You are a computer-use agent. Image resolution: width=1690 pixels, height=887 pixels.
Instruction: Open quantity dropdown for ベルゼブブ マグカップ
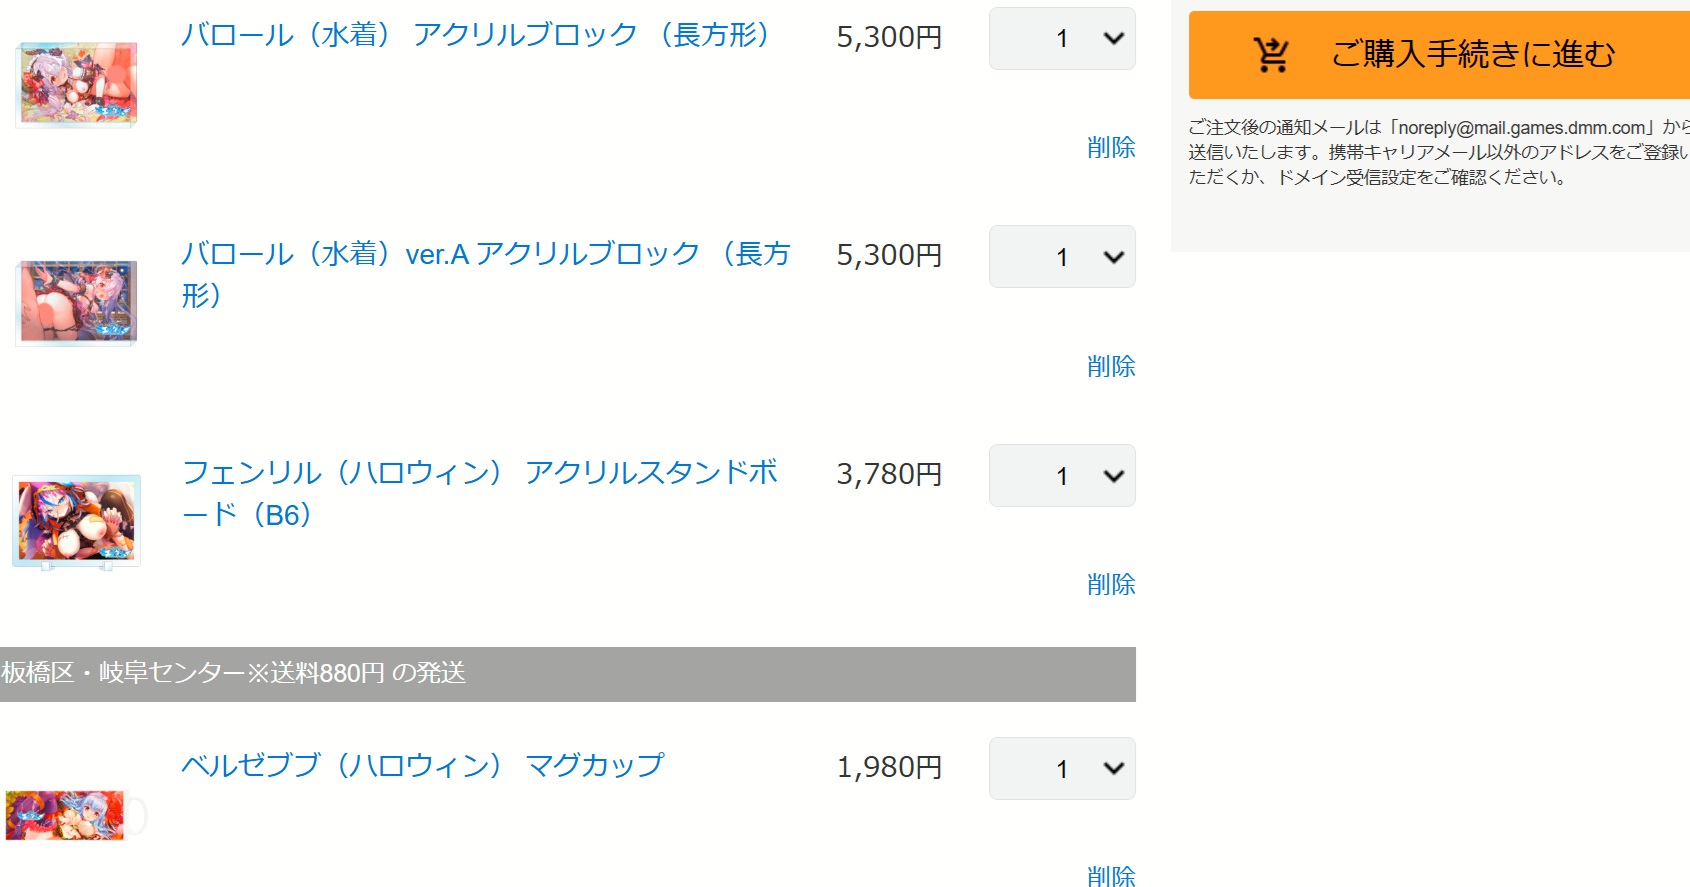click(1062, 769)
